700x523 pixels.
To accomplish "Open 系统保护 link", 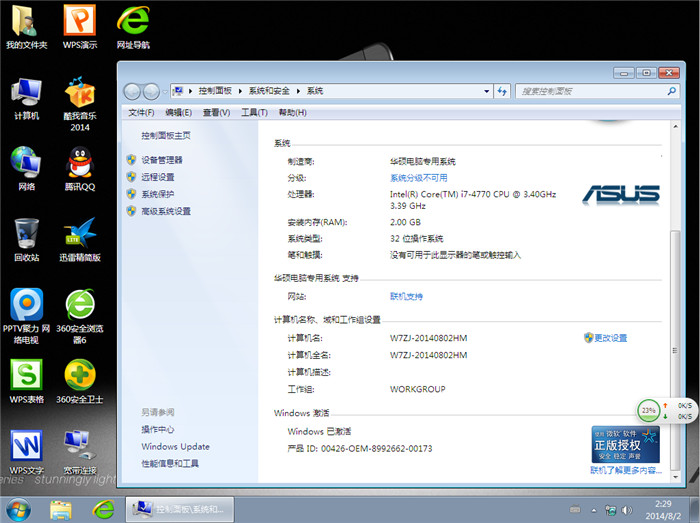I will click(x=158, y=194).
